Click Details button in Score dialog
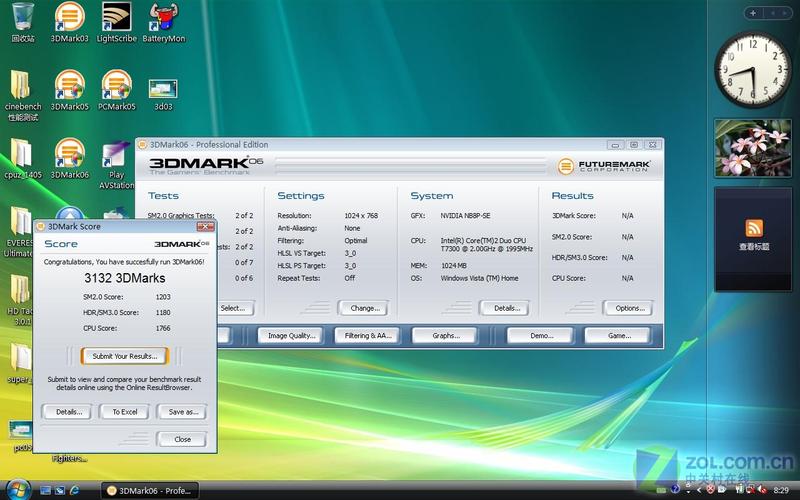This screenshot has width=800, height=500. pyautogui.click(x=68, y=412)
